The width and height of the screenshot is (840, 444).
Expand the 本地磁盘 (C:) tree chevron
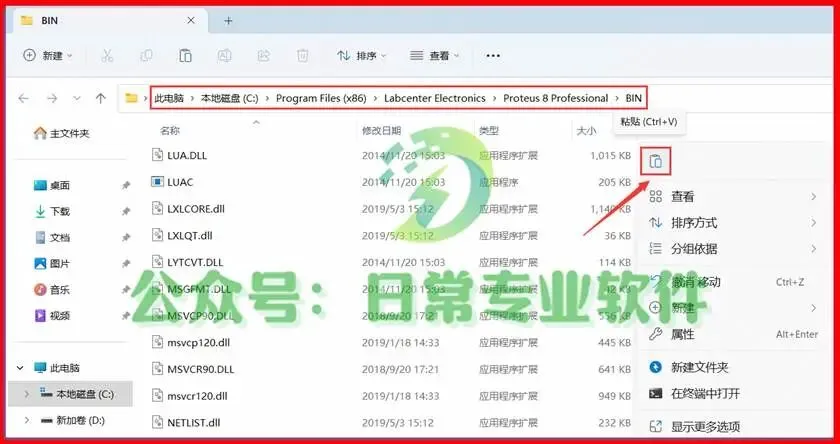[27, 394]
